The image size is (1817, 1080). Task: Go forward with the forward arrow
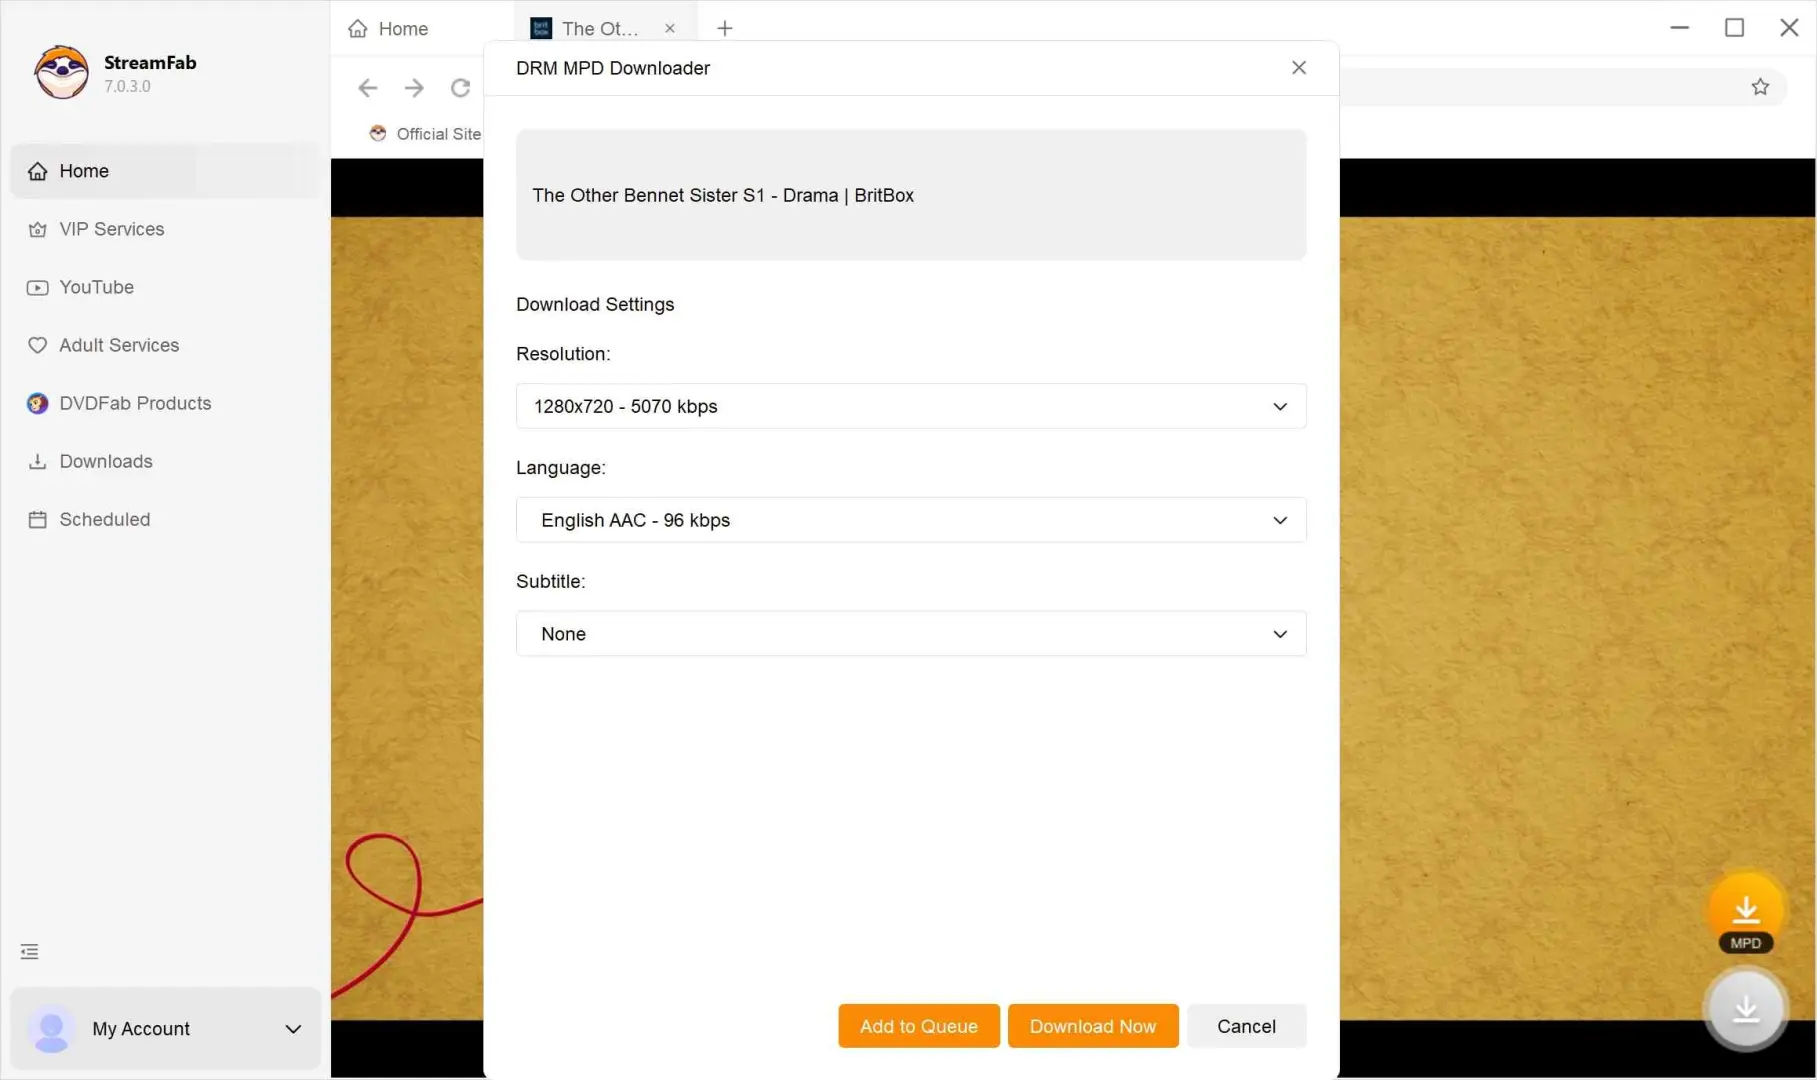coord(414,87)
